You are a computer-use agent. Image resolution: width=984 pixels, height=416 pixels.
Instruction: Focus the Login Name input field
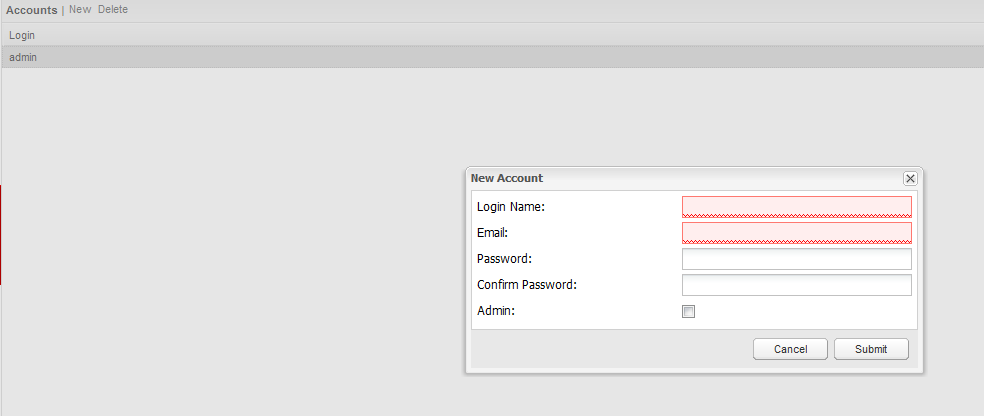796,207
